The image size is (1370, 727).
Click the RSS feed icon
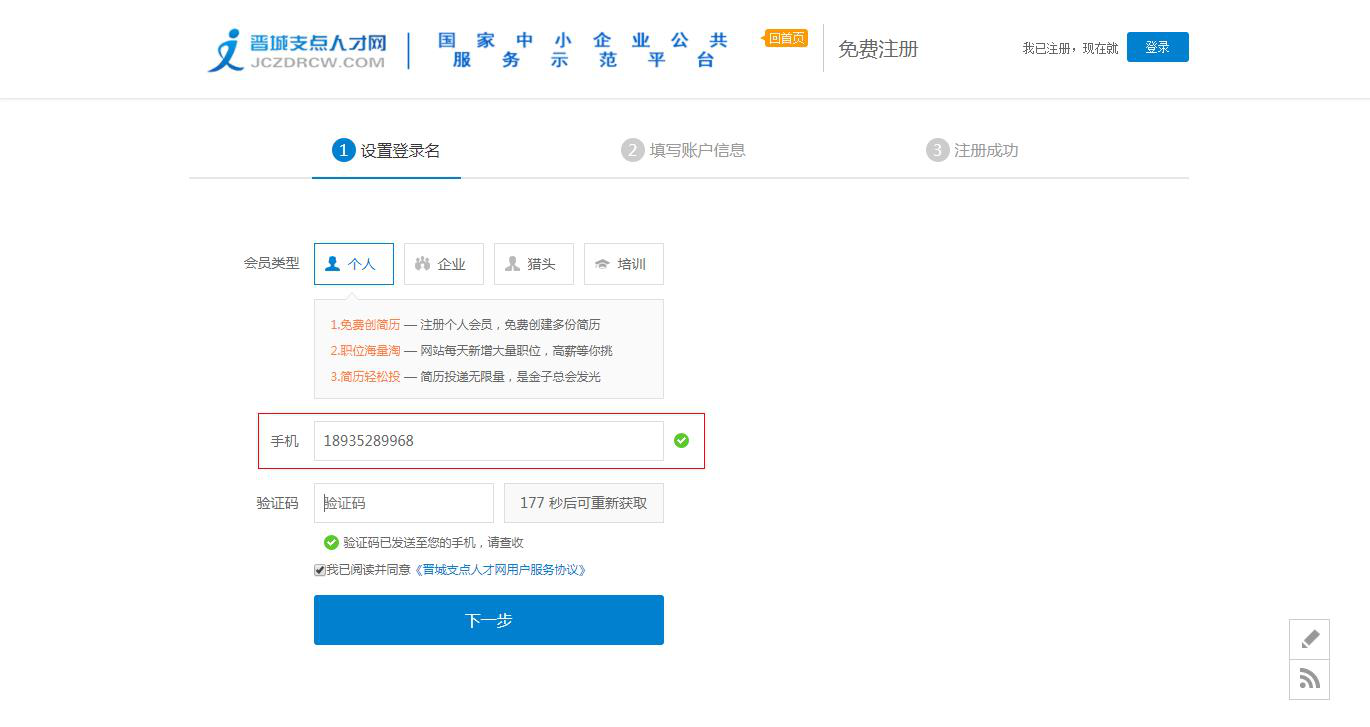point(1310,680)
